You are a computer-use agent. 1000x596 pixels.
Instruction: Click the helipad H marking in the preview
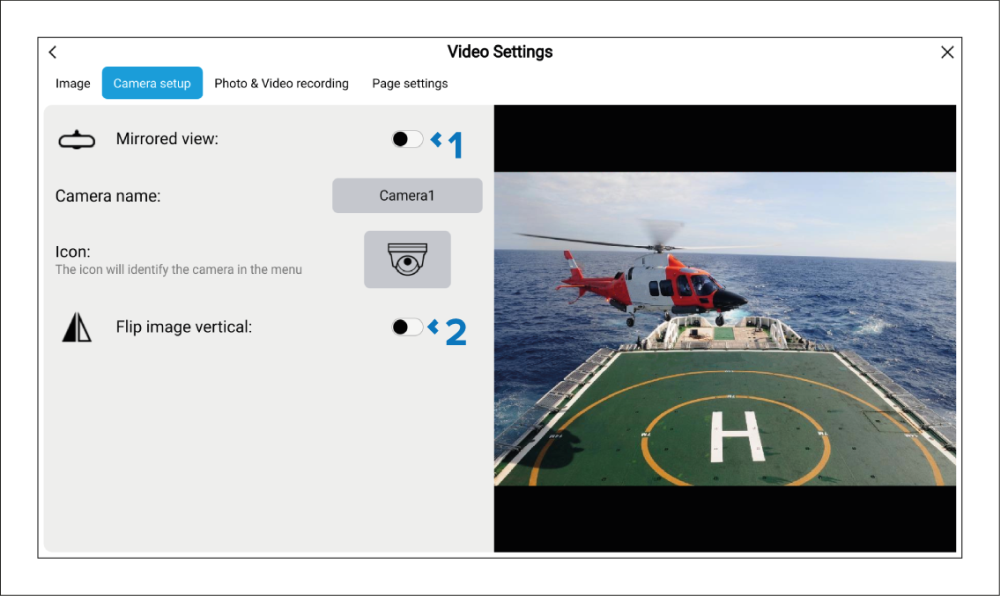(x=736, y=436)
